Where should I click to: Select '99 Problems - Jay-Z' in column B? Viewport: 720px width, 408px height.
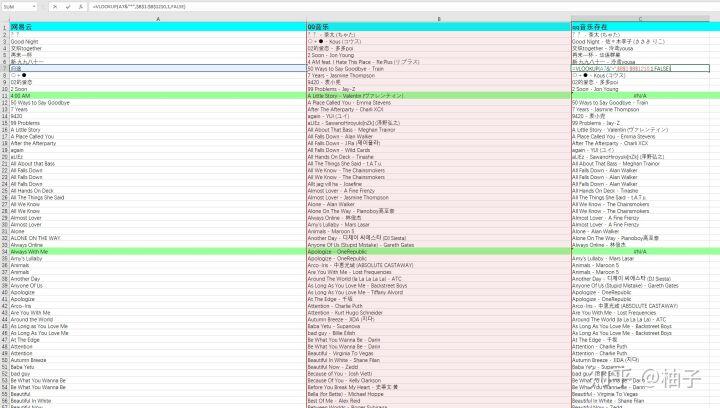click(x=439, y=89)
